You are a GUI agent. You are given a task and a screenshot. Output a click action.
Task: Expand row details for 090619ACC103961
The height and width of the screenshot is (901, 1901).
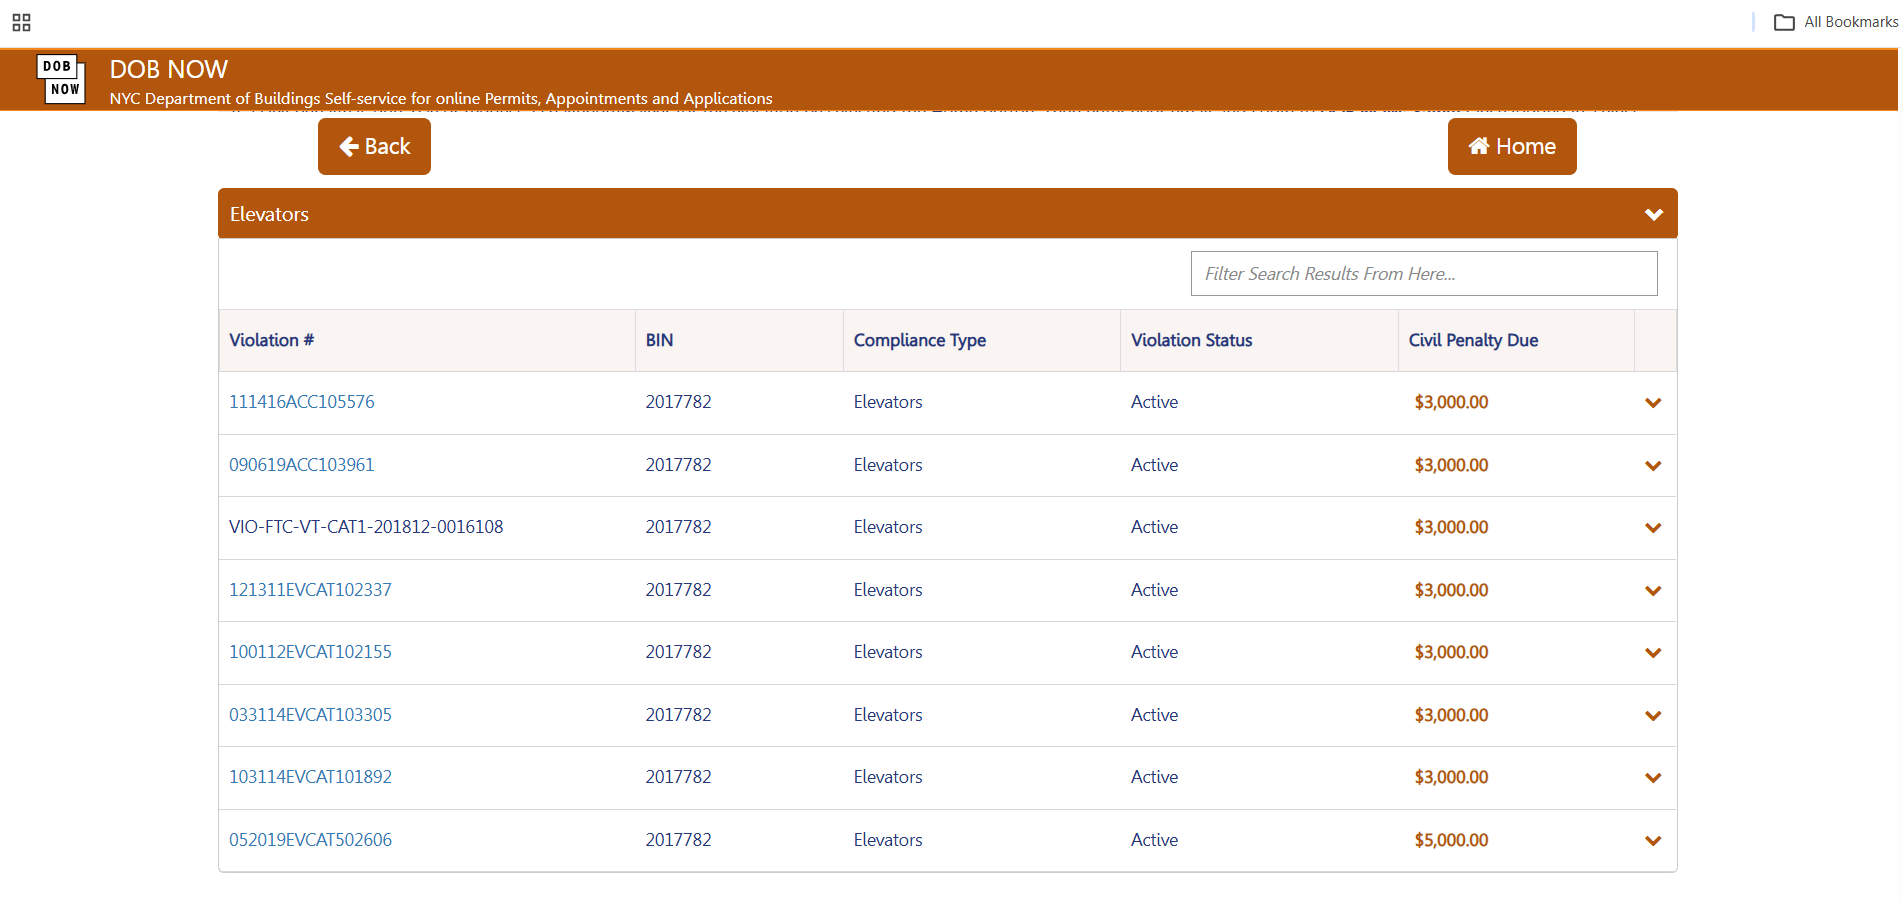tap(1653, 466)
